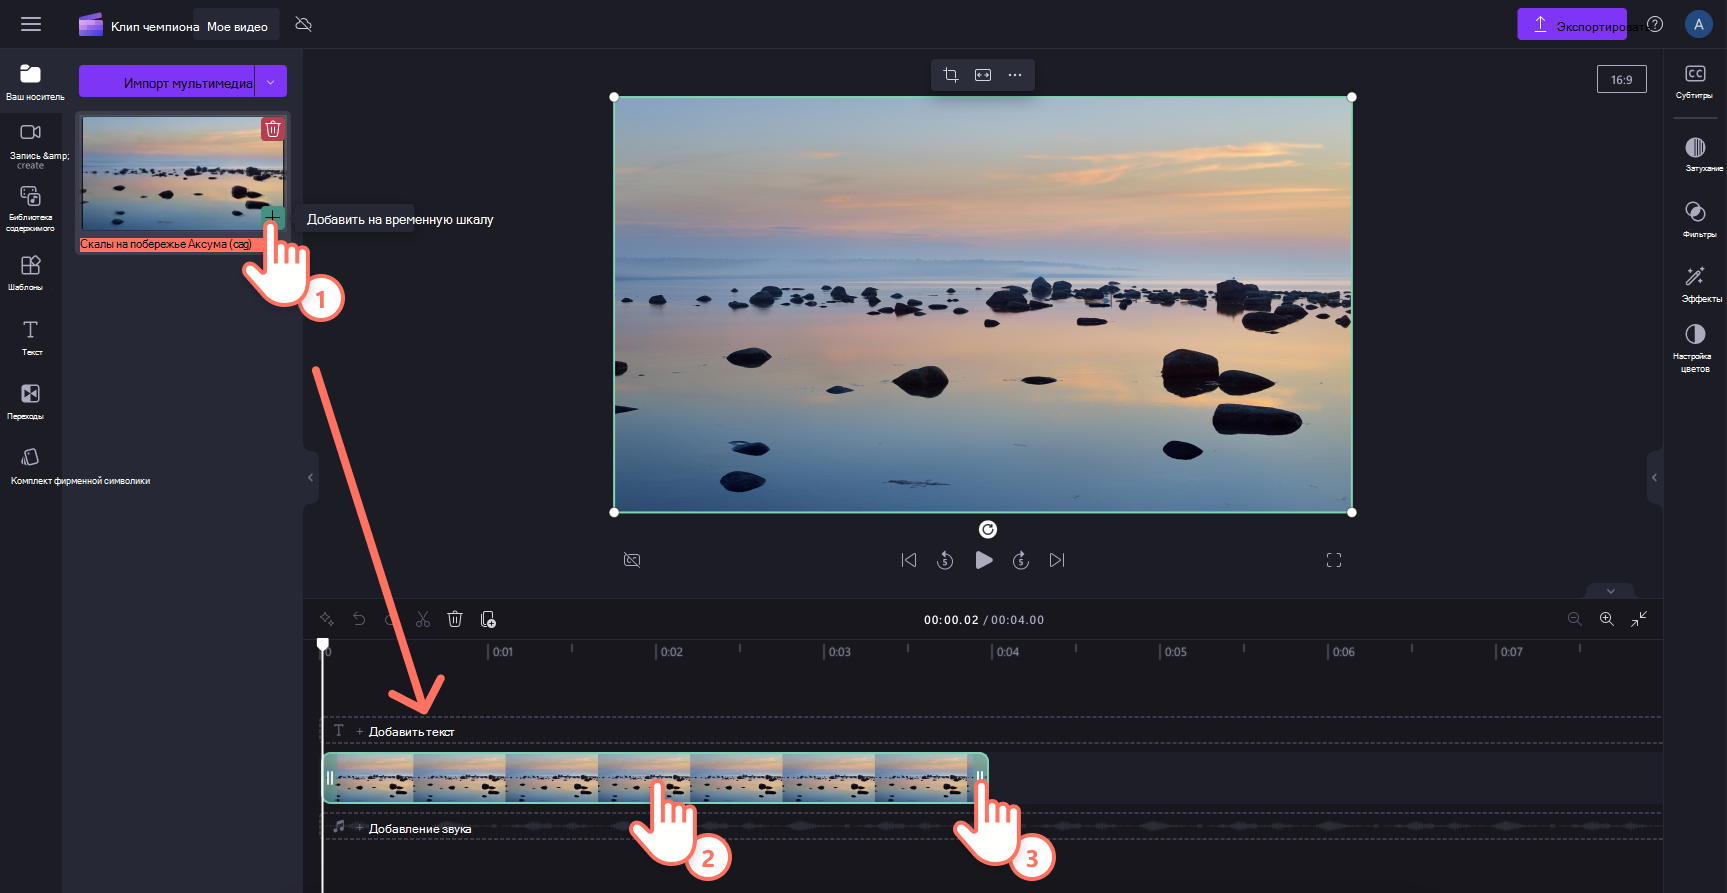Open cloud sync status icon
This screenshot has height=893, width=1727.
[304, 24]
